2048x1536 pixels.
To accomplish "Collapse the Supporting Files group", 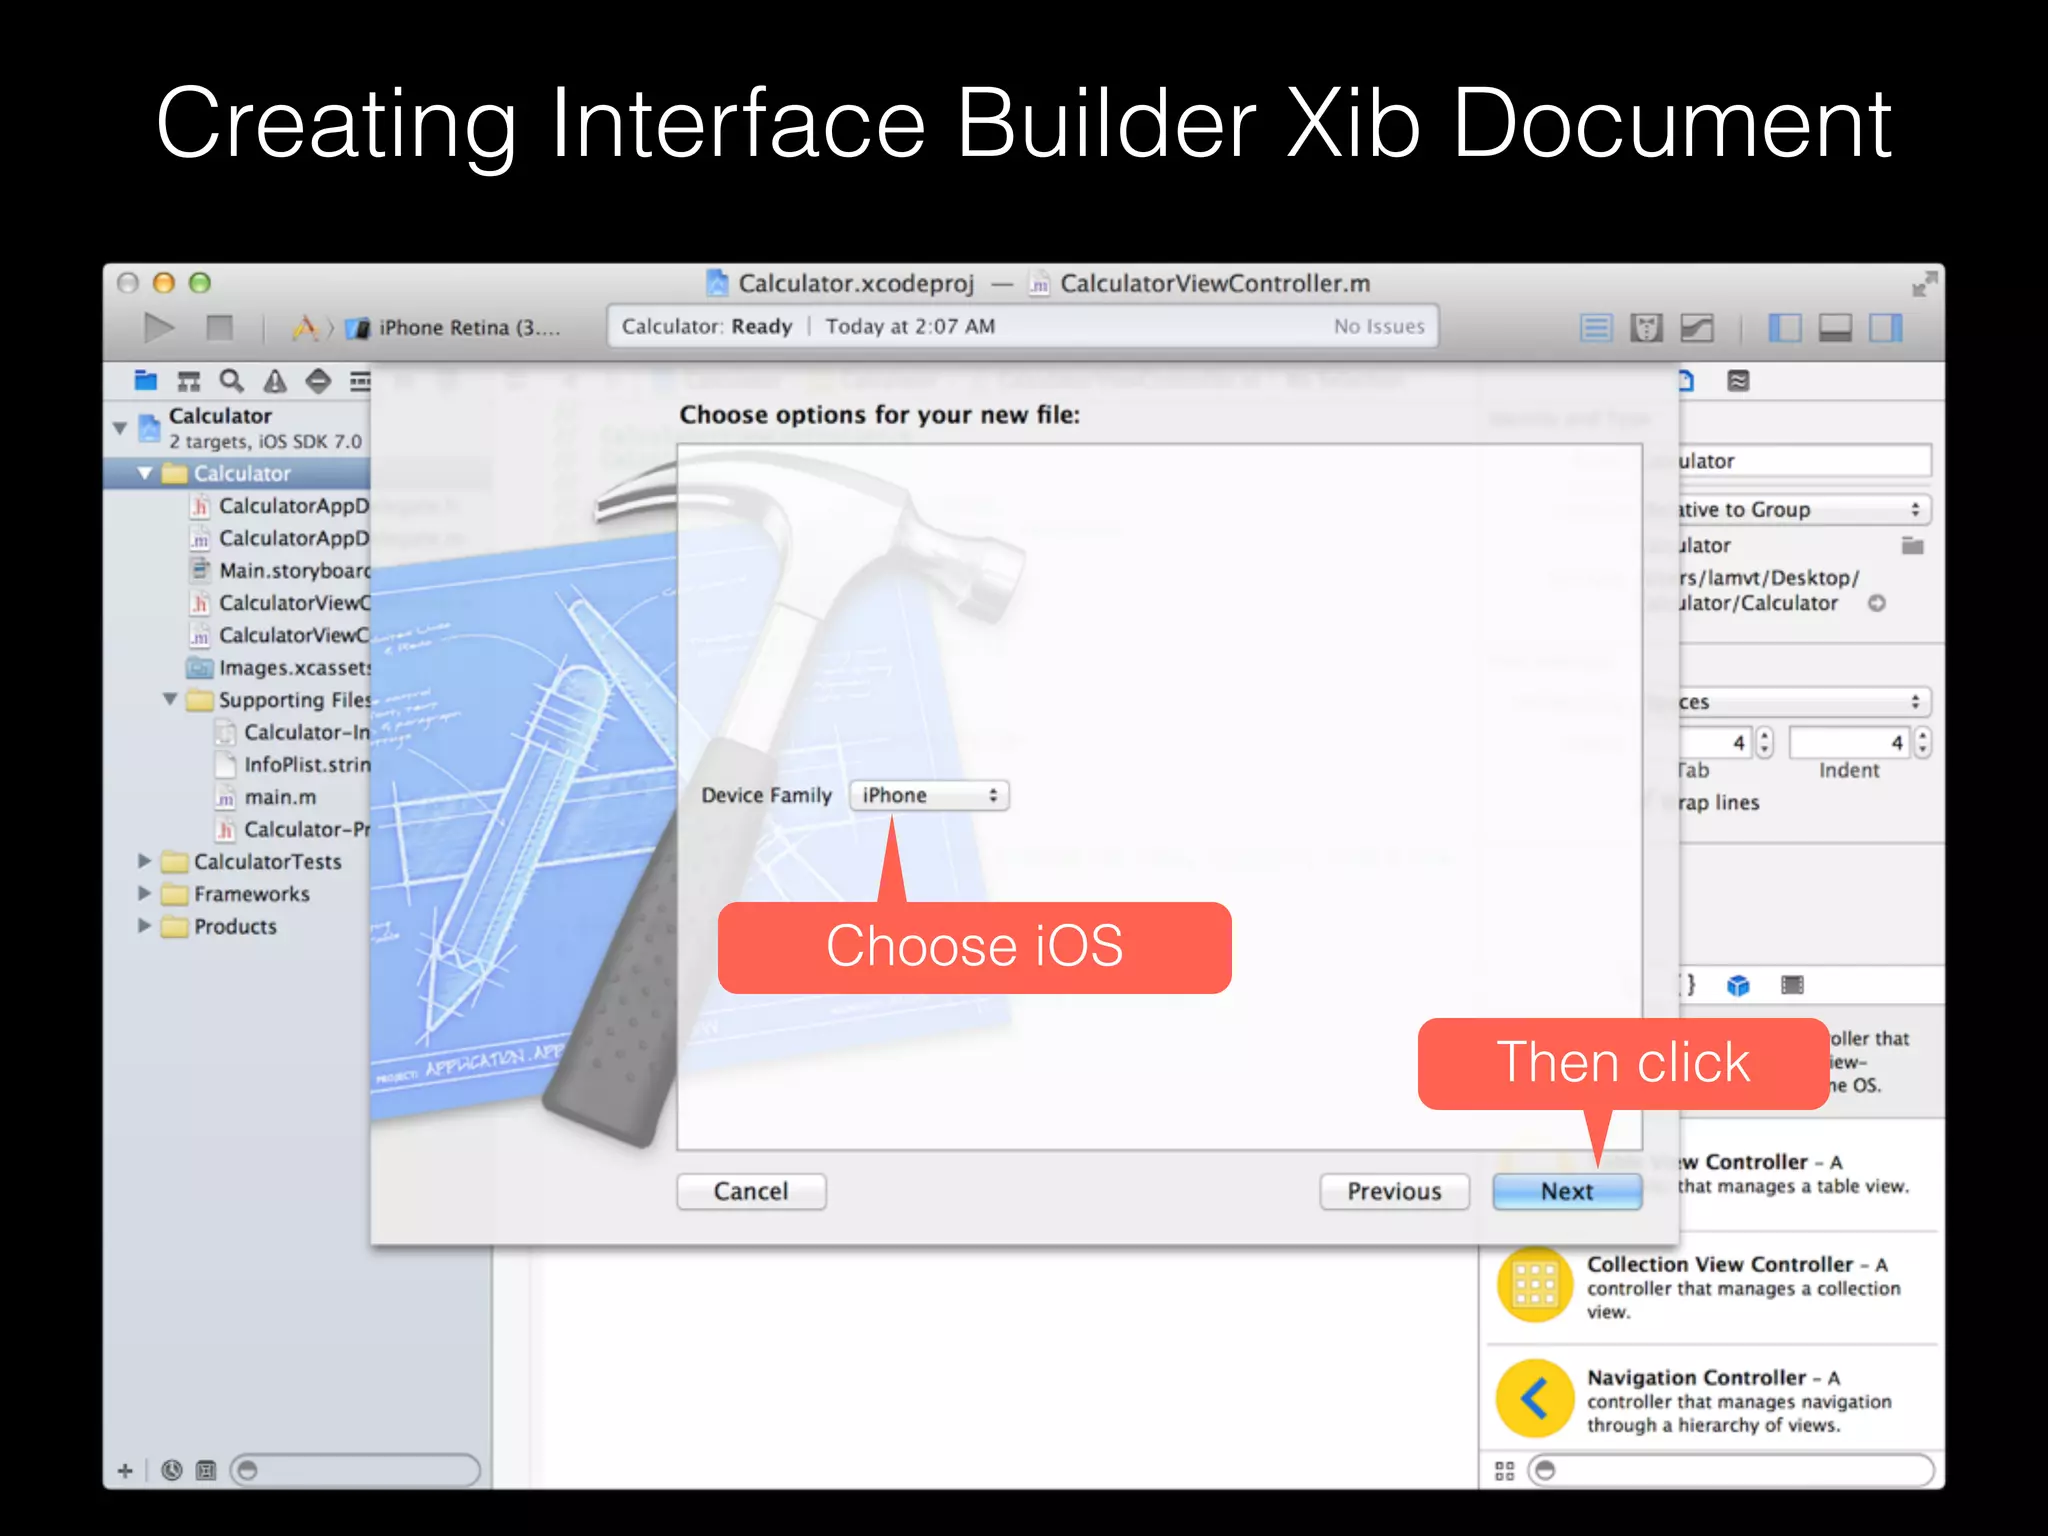I will [170, 699].
